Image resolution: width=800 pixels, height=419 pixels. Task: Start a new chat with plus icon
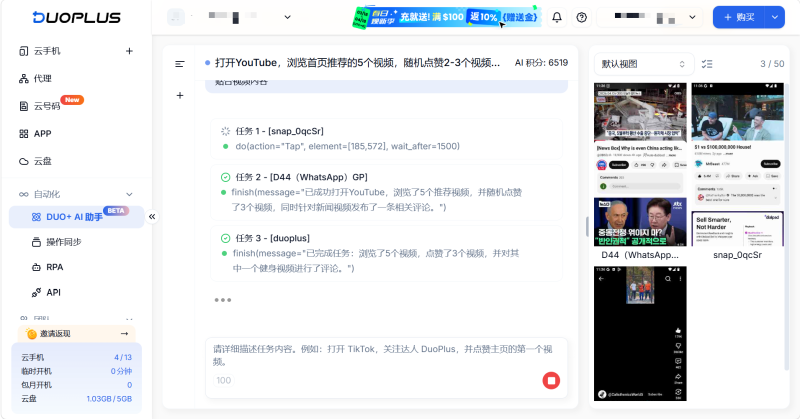tap(180, 96)
